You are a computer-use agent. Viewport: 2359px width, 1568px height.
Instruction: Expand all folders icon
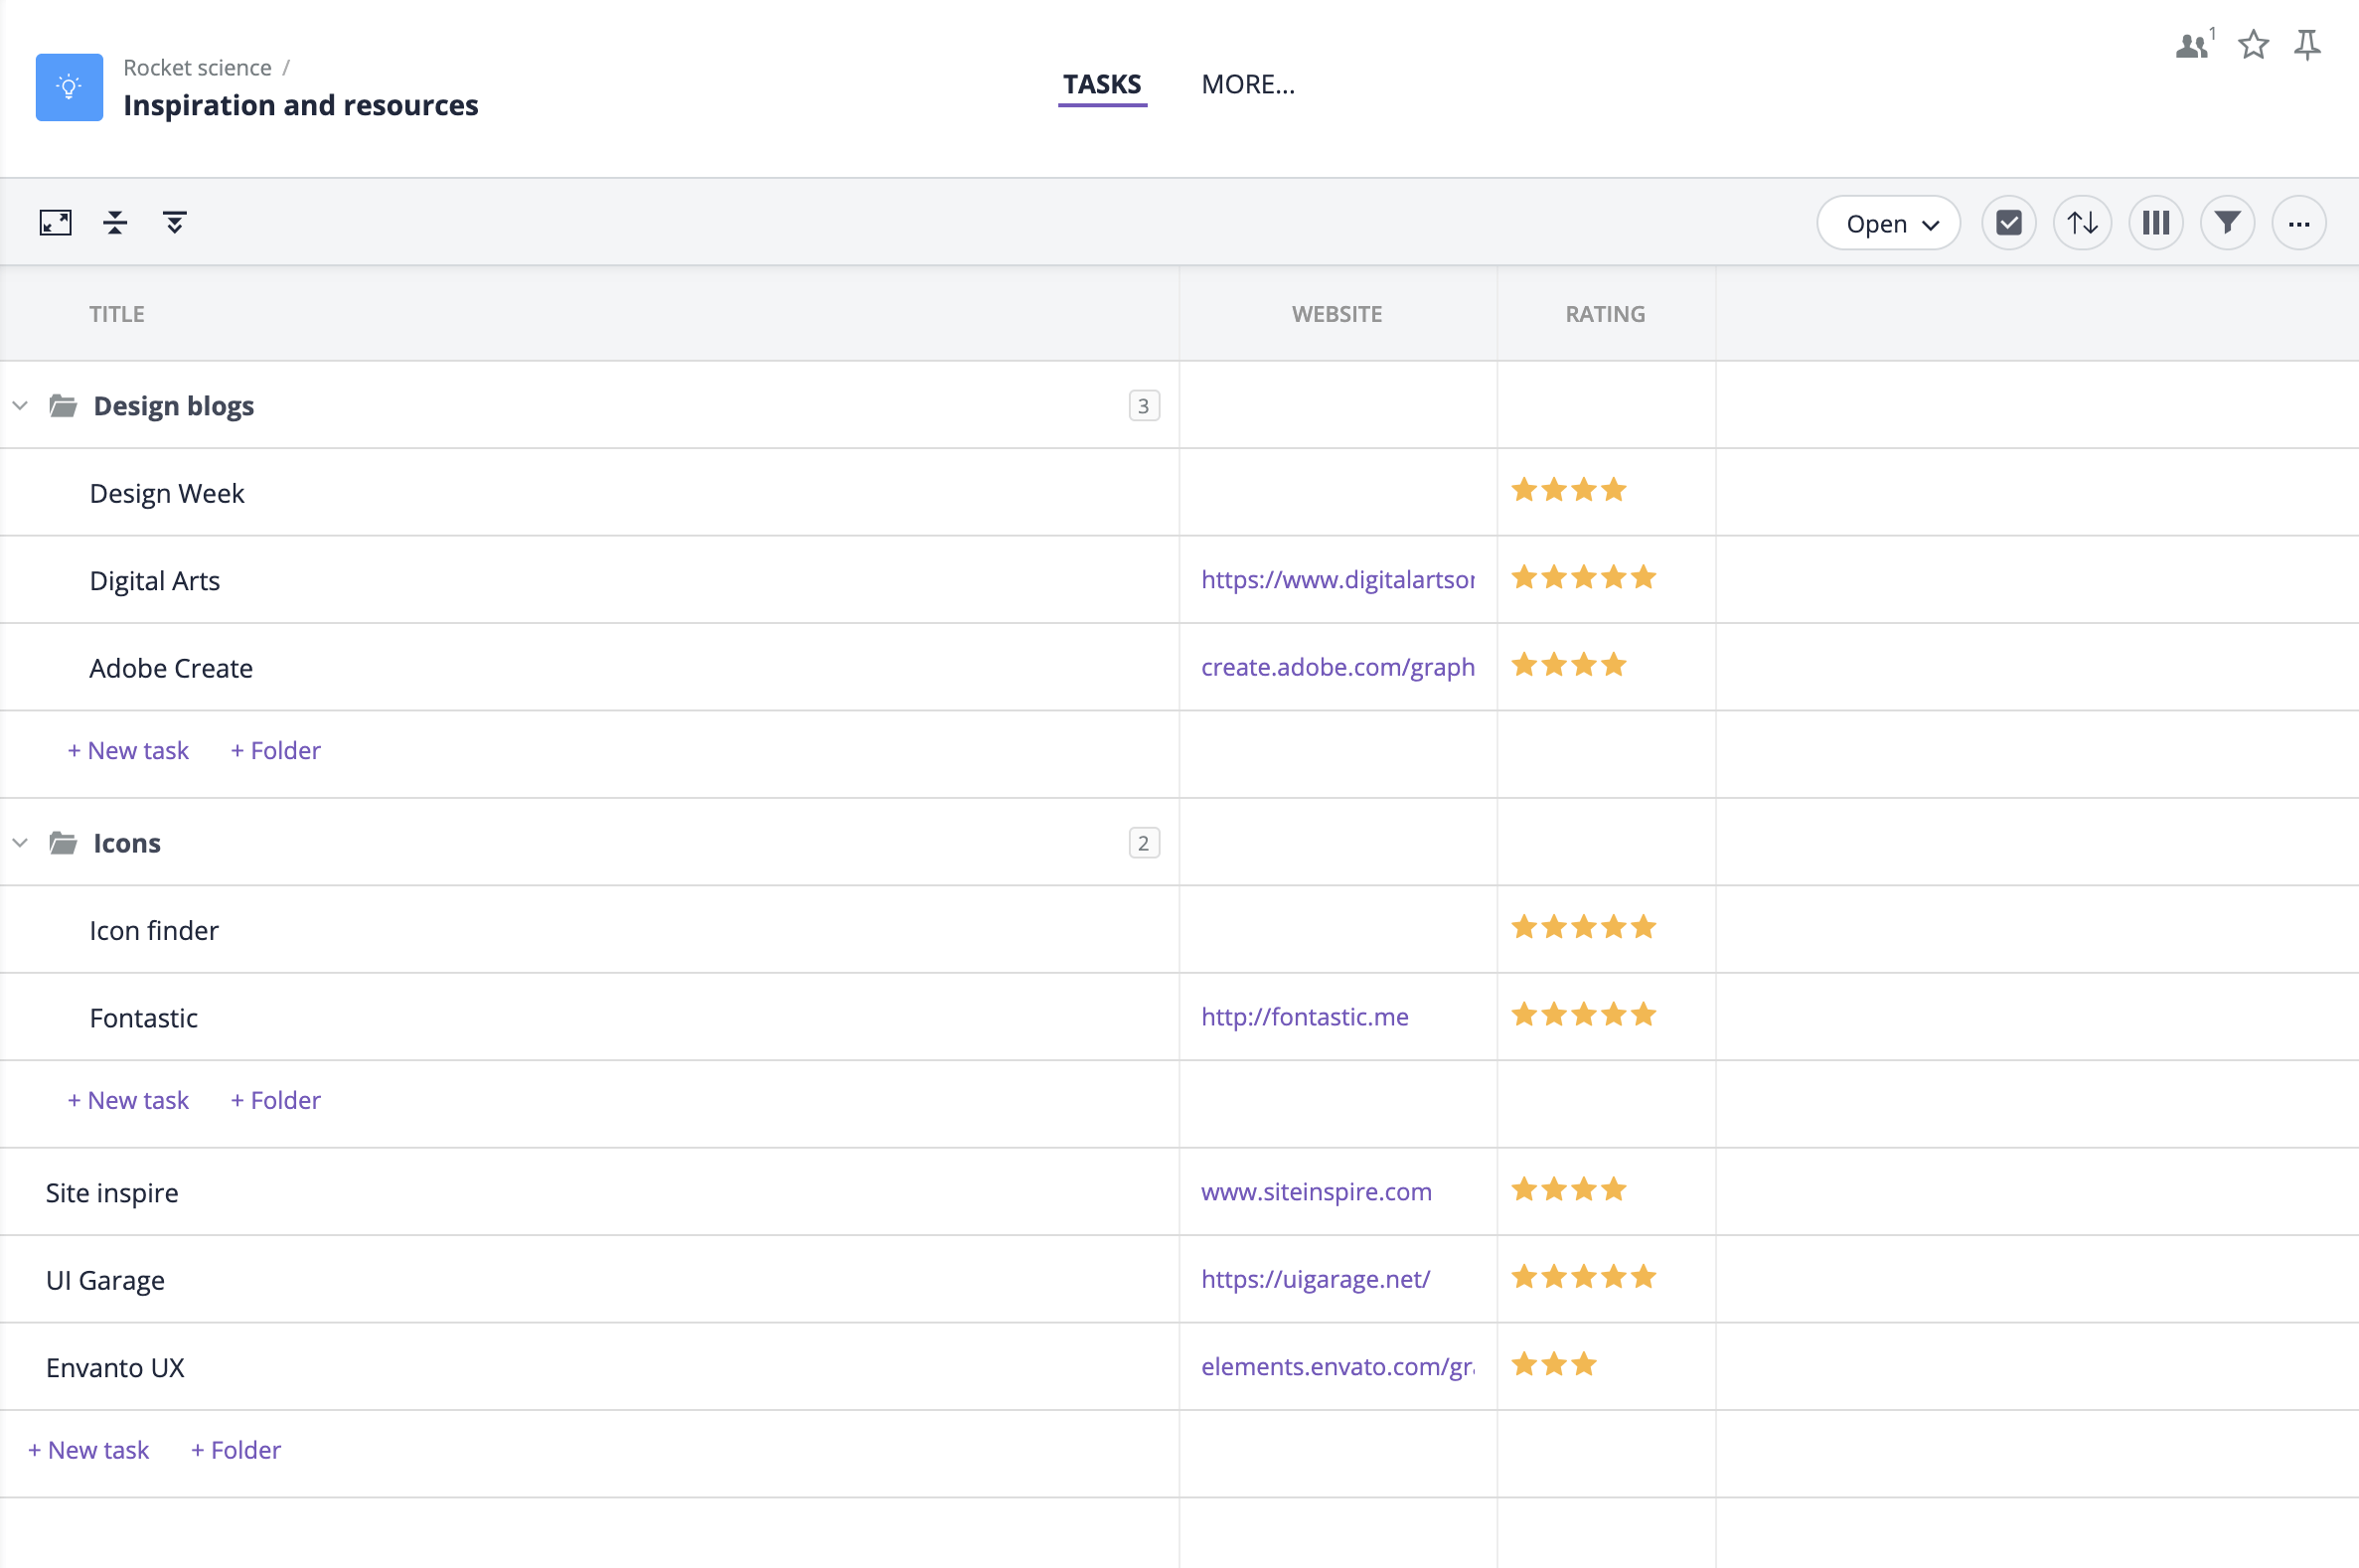point(174,222)
